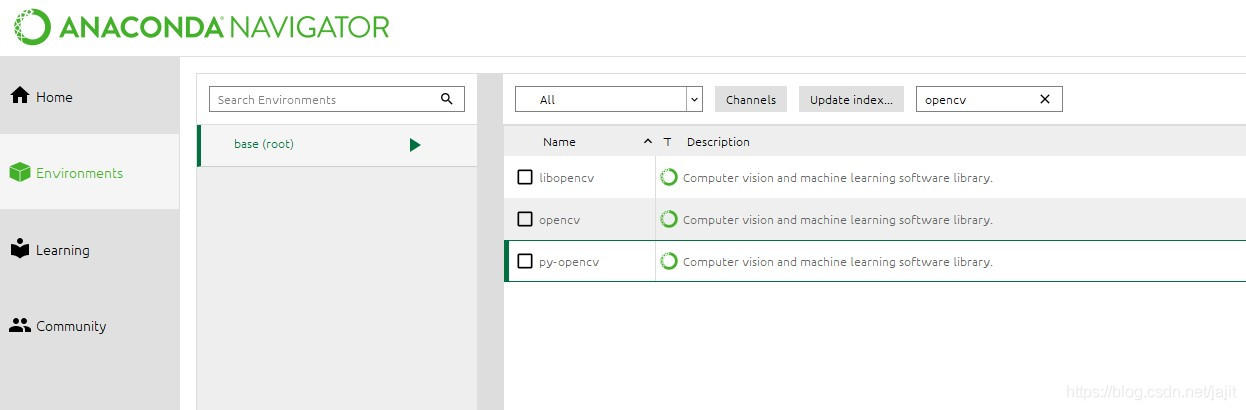Select the py-opencv package checkbox
Screen dimensions: 1246x410
coord(525,261)
